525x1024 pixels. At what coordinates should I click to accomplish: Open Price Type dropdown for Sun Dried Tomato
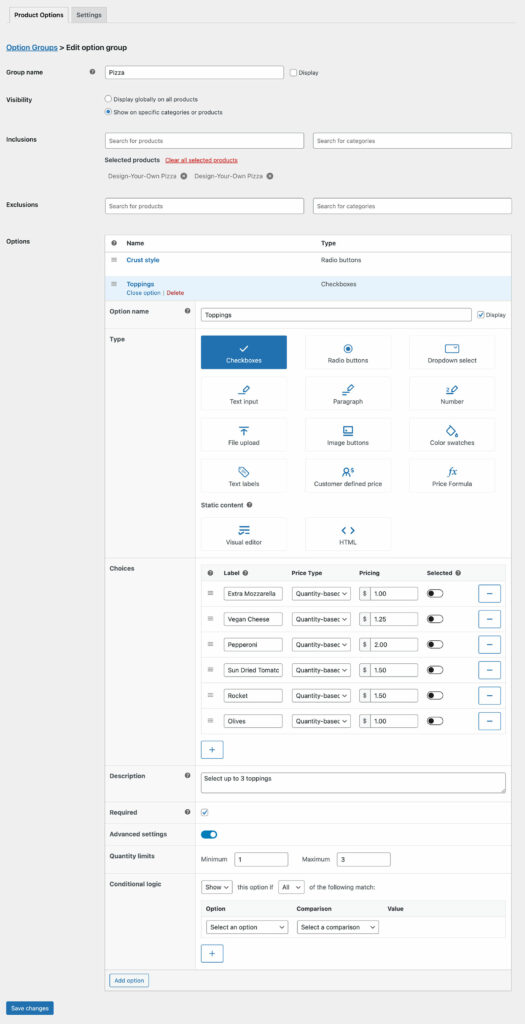coord(321,670)
